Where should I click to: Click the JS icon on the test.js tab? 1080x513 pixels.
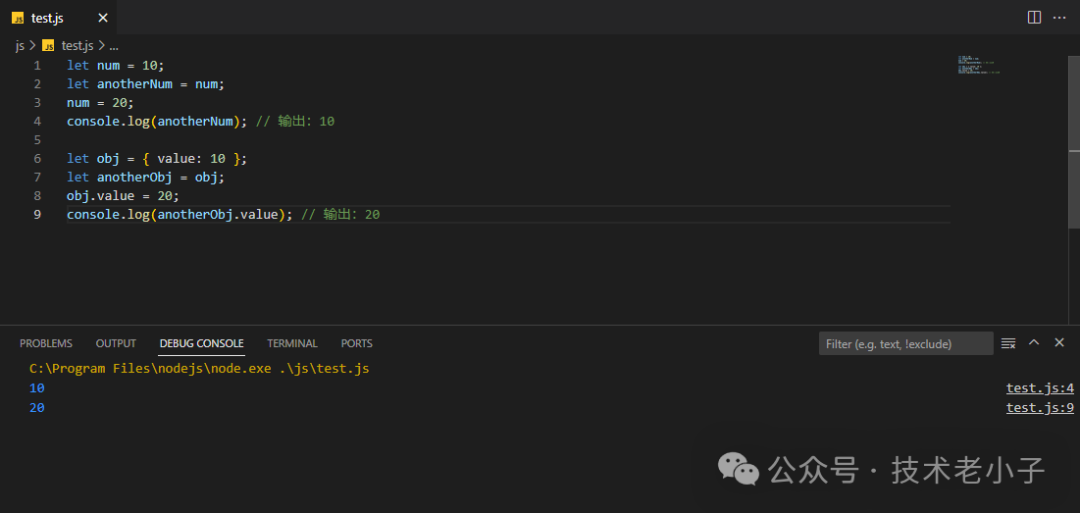(17, 18)
